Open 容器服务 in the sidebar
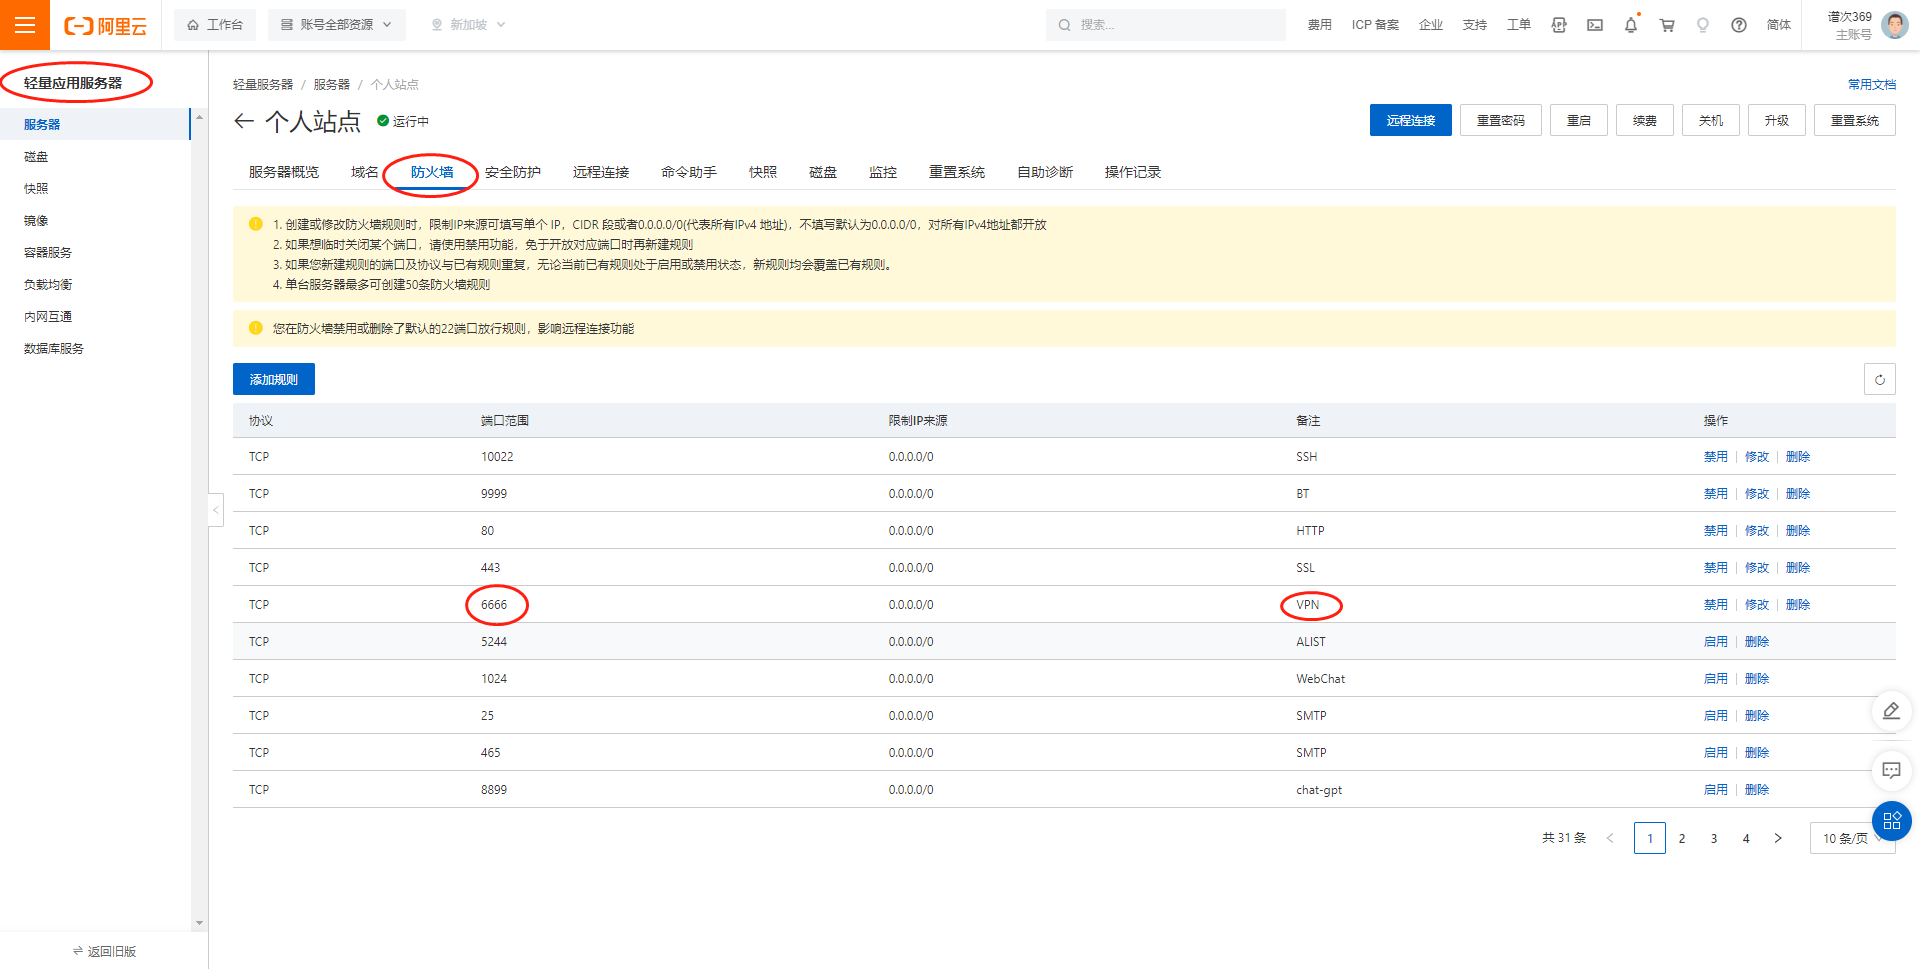This screenshot has width=1920, height=969. (95, 252)
